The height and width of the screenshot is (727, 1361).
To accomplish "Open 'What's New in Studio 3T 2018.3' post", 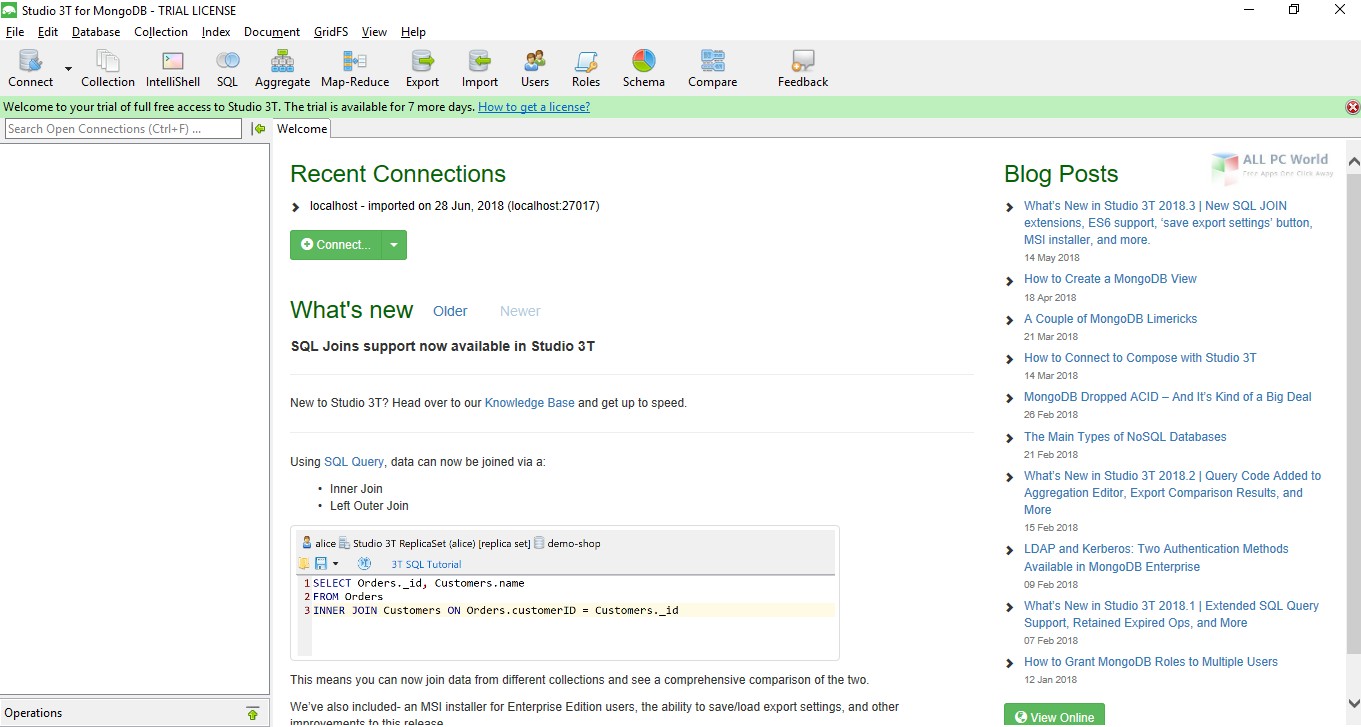I will coord(1168,223).
